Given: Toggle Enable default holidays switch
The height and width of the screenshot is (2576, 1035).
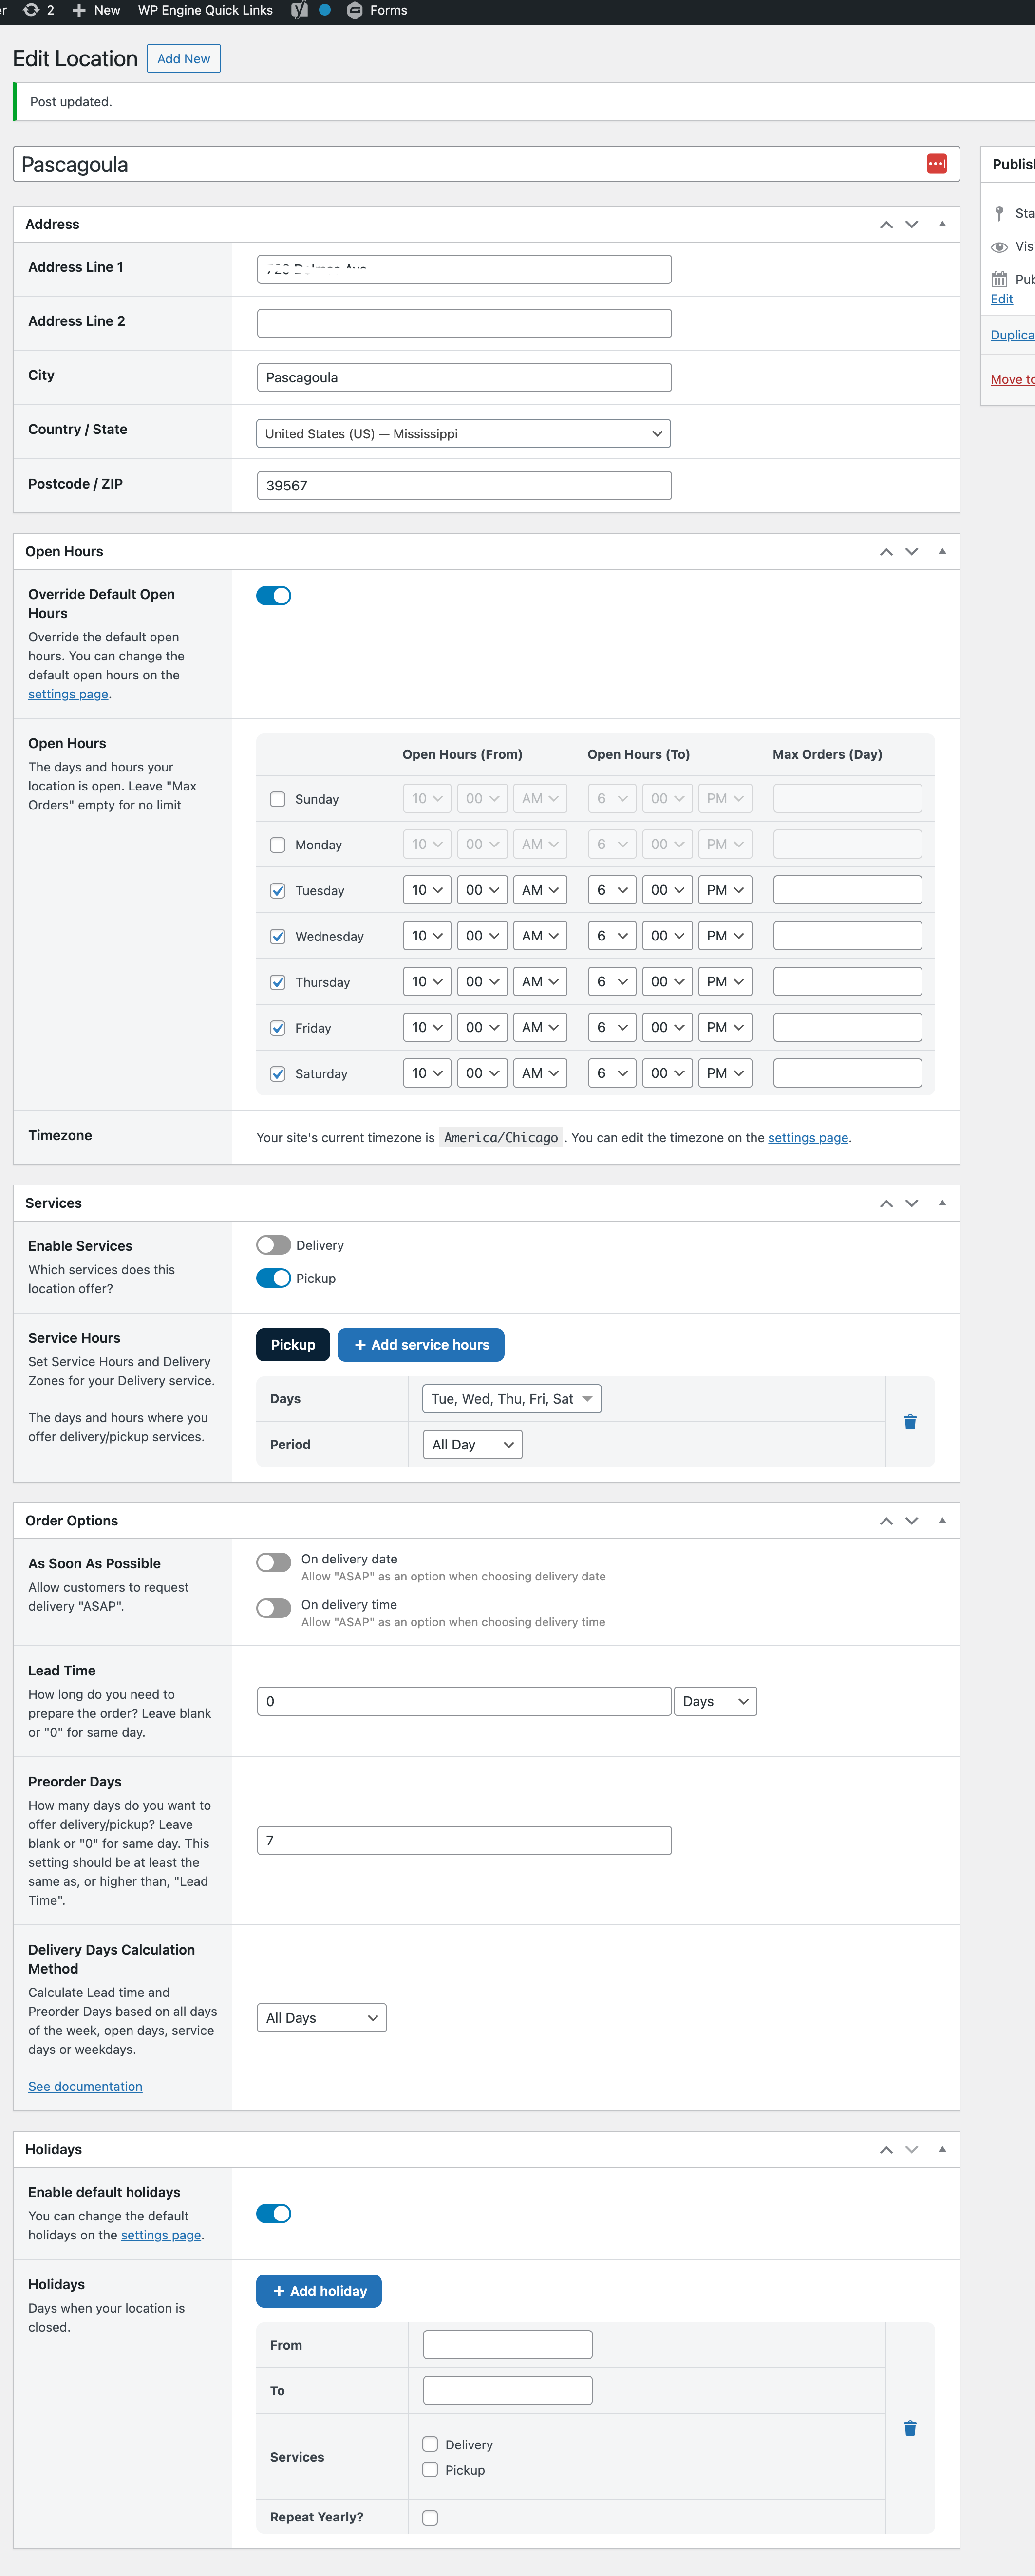Looking at the screenshot, I should tap(274, 2214).
